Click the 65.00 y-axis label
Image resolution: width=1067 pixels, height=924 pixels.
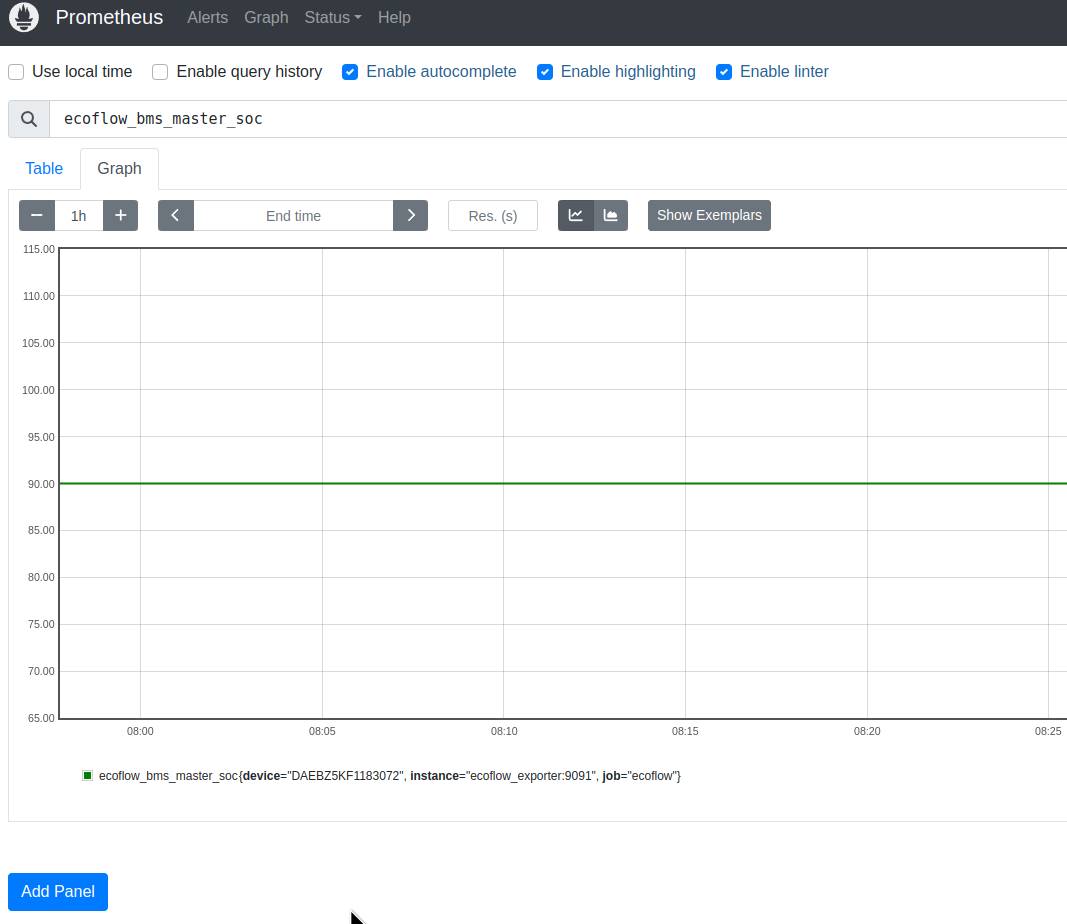click(x=41, y=718)
